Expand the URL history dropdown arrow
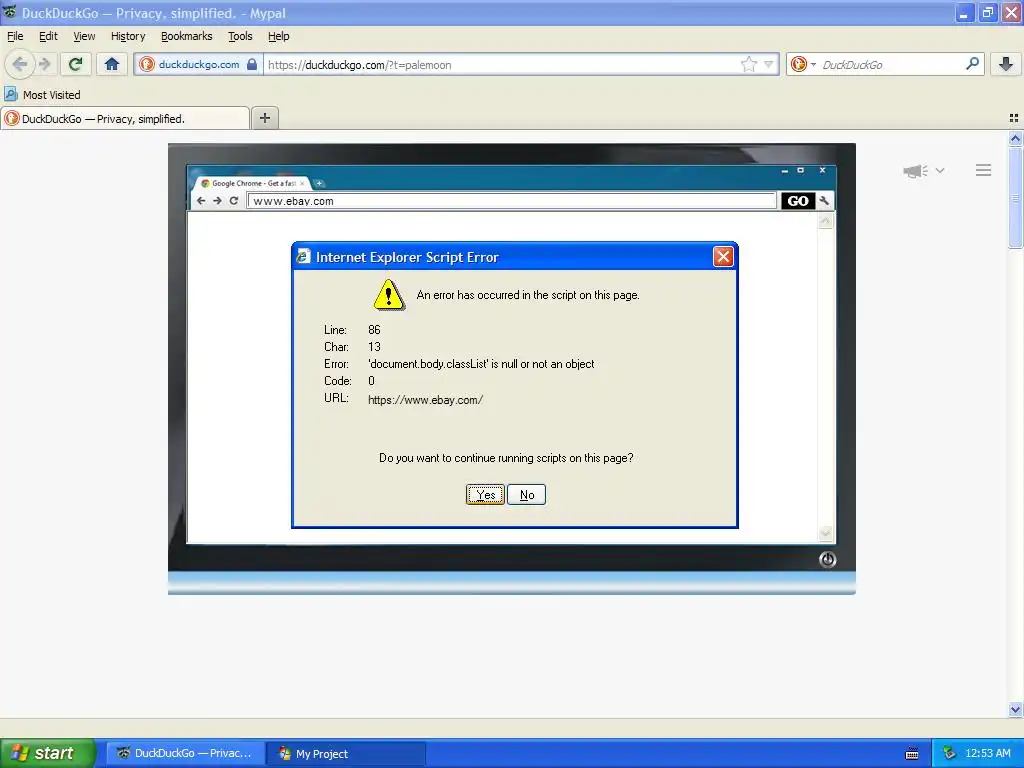 coord(769,64)
